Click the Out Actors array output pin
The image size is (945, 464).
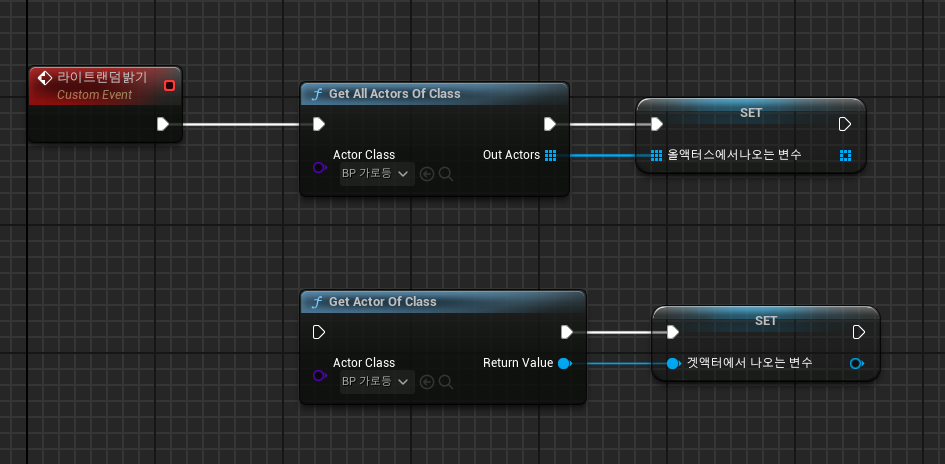click(550, 155)
